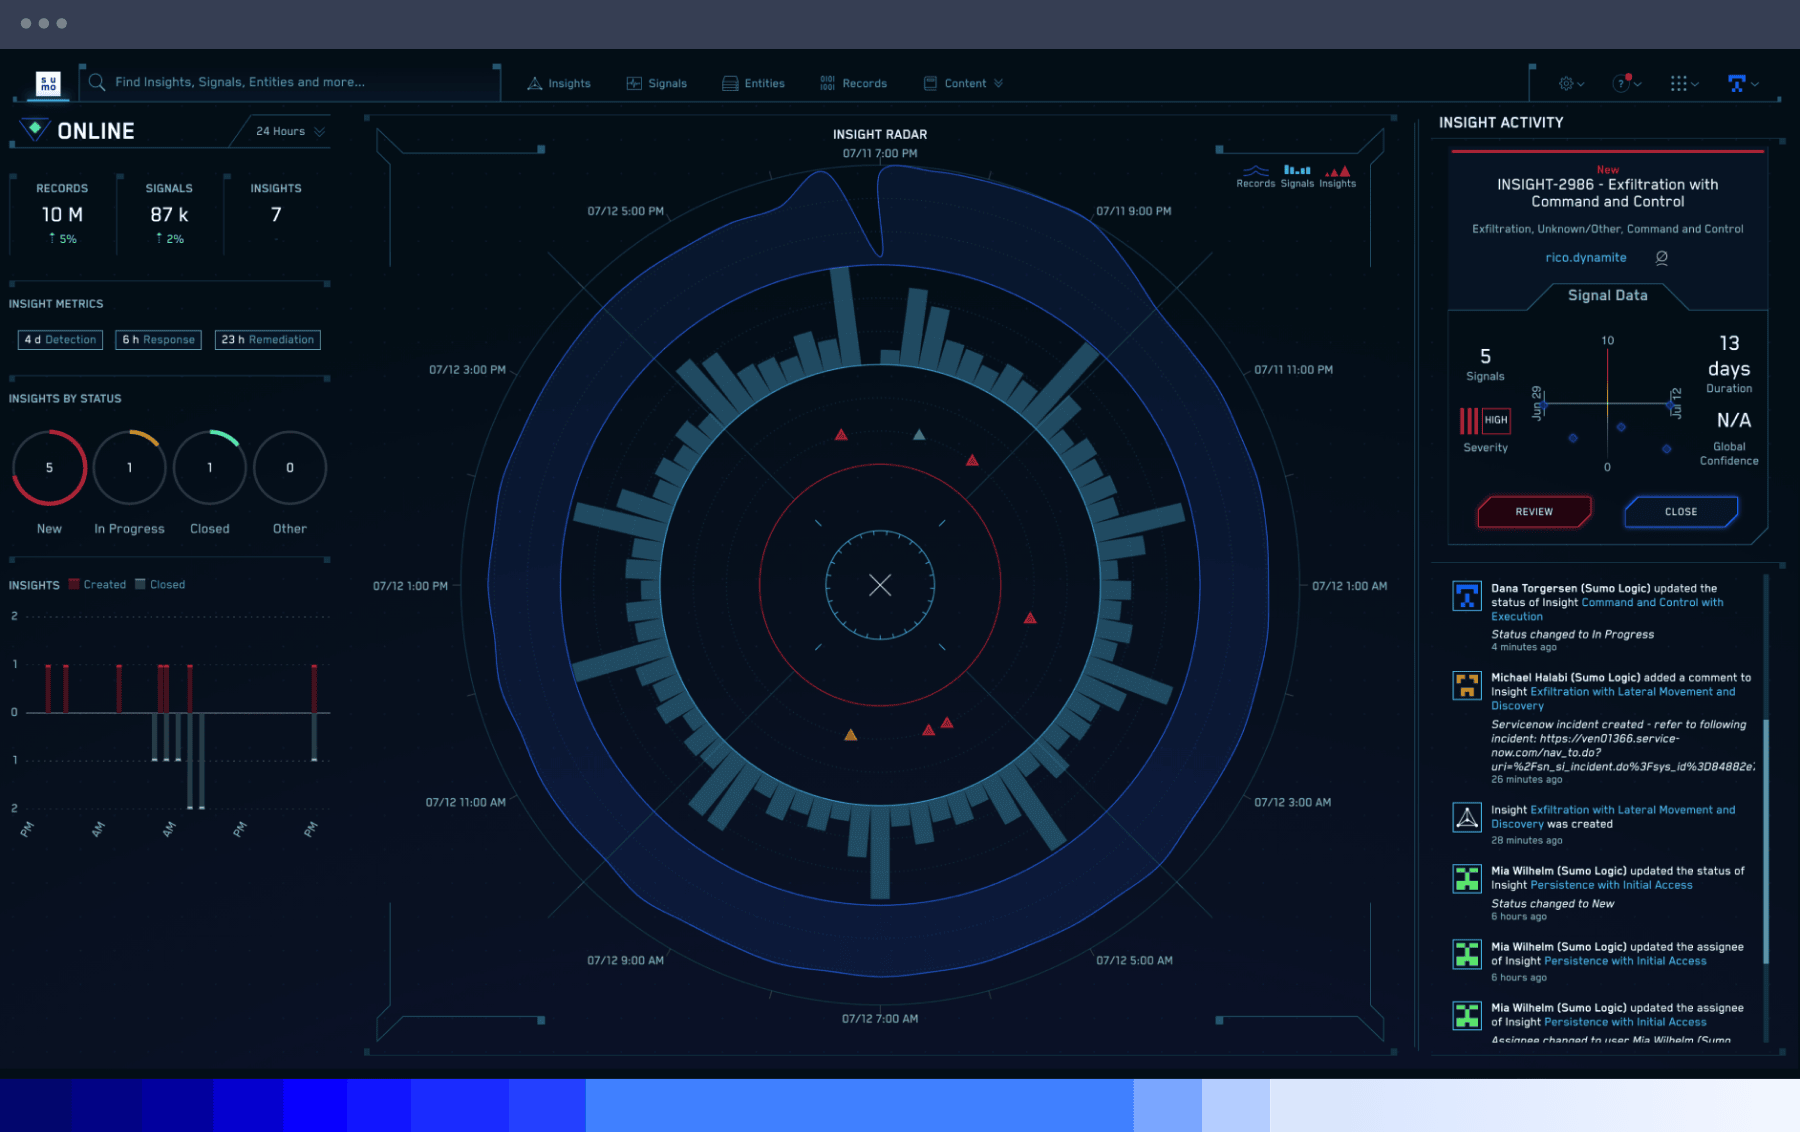Go to the Signals tab
The height and width of the screenshot is (1132, 1800).
coord(657,84)
